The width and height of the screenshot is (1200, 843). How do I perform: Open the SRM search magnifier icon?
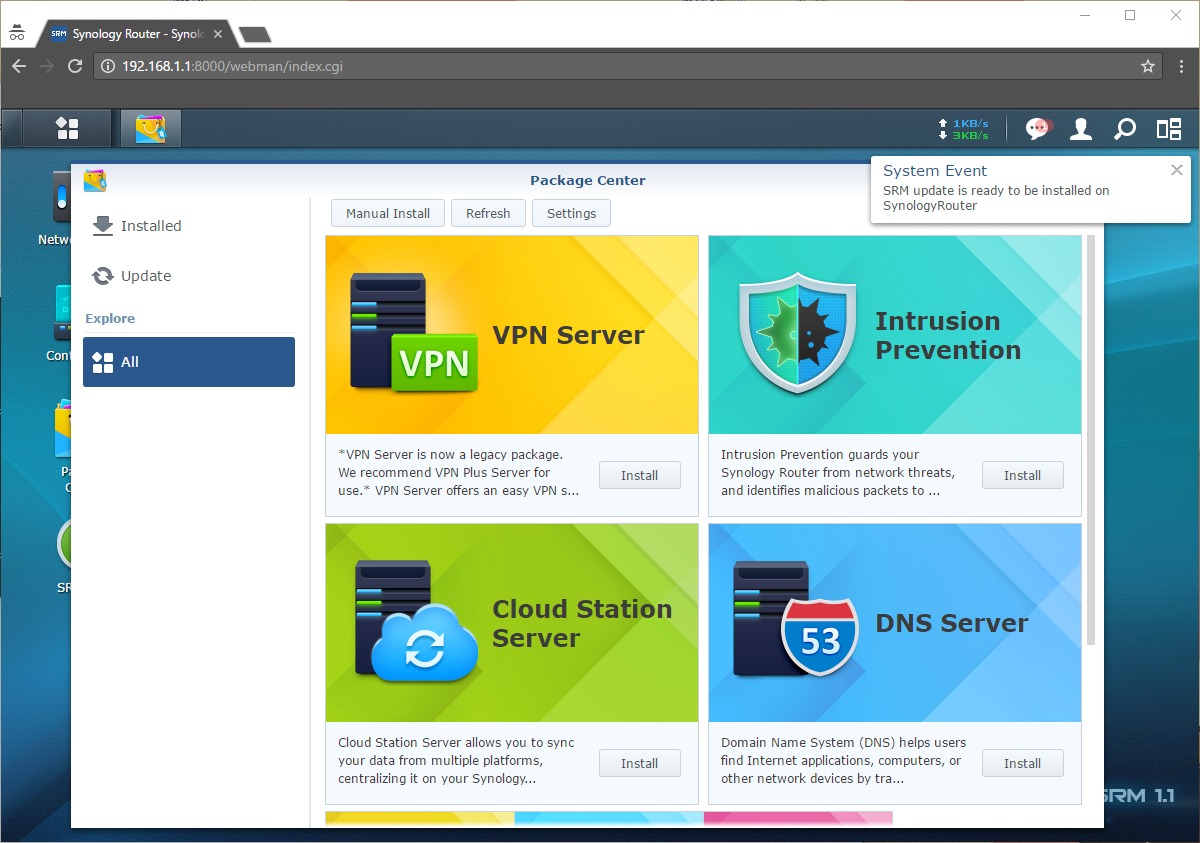1125,128
